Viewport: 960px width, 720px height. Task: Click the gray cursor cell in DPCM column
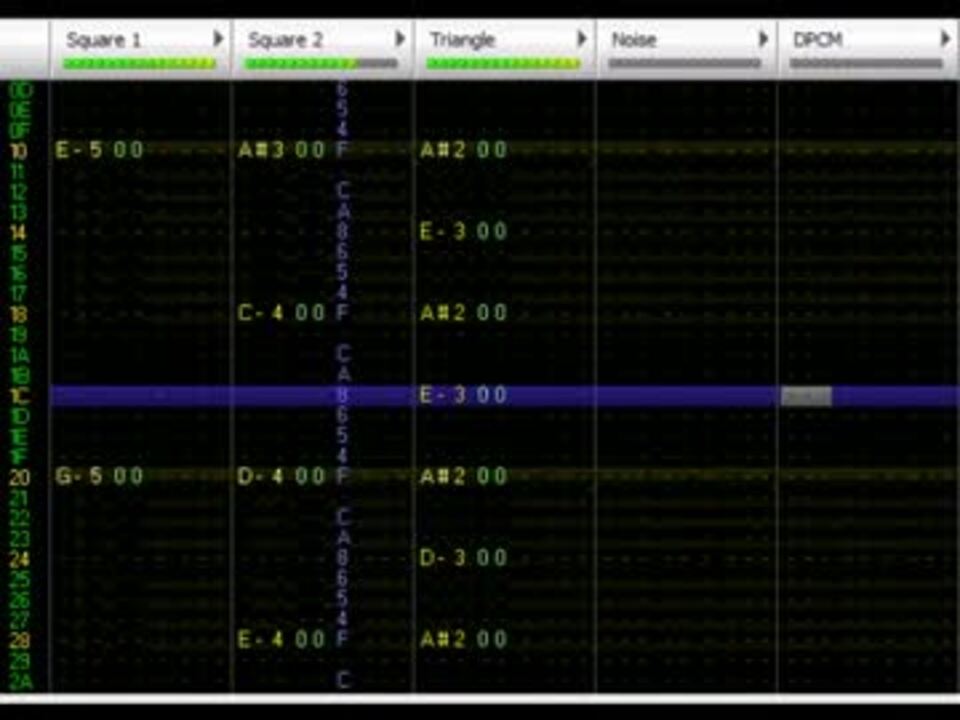tap(806, 396)
